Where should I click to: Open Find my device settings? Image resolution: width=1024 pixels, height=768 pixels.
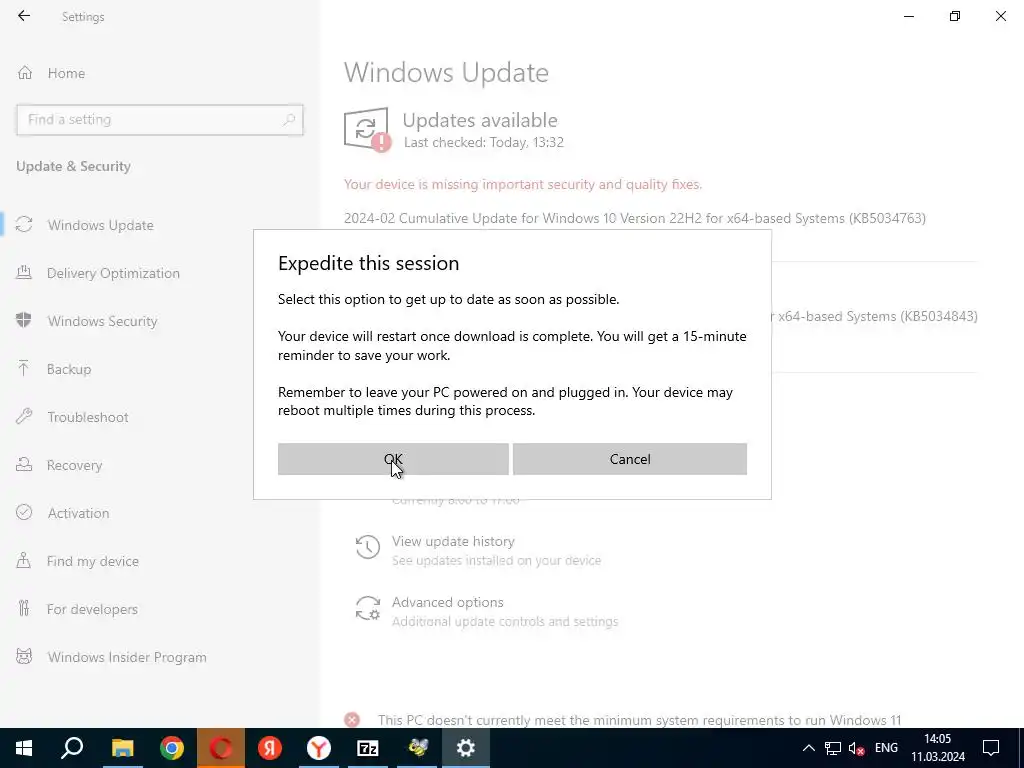[x=93, y=561]
